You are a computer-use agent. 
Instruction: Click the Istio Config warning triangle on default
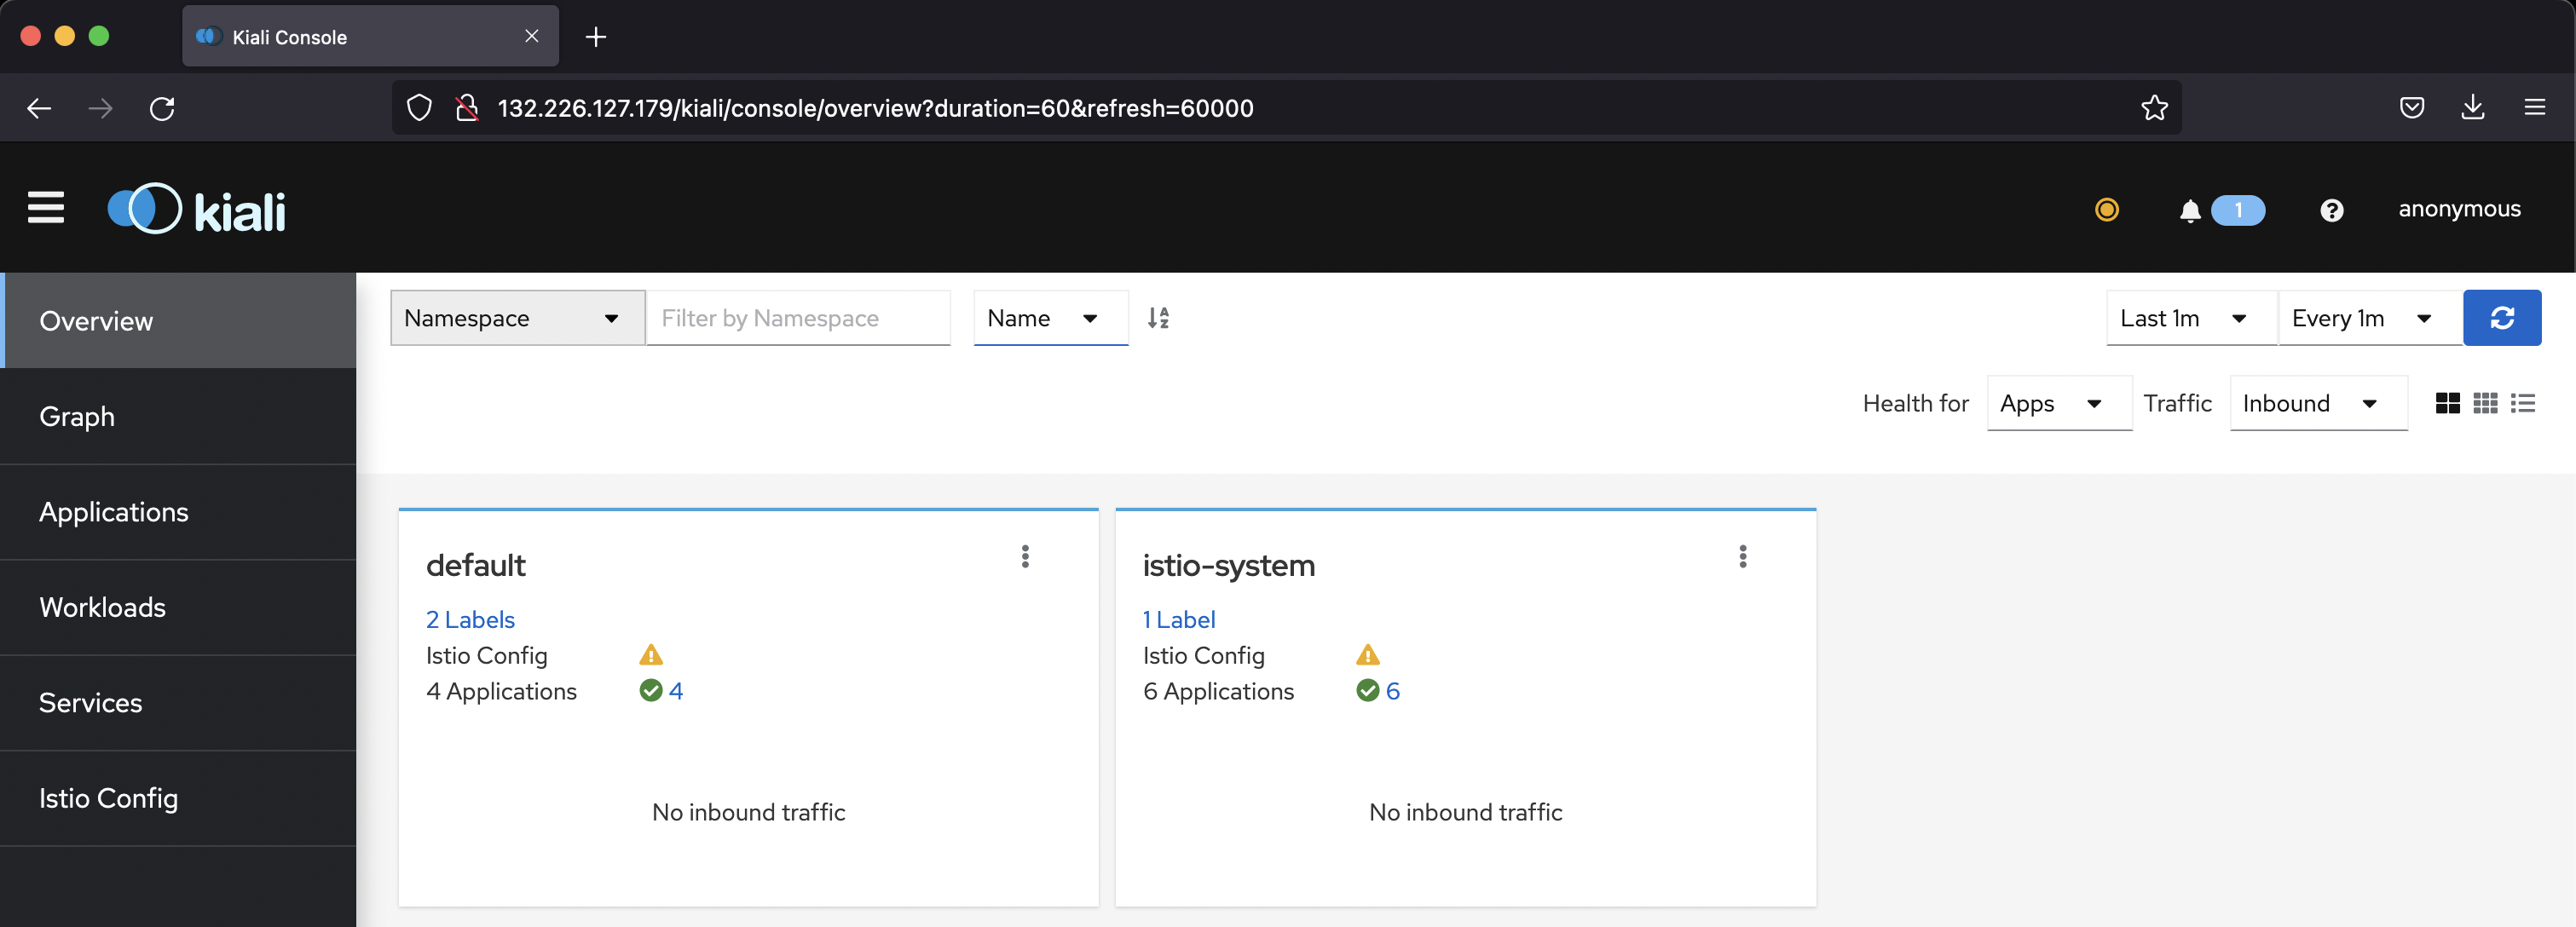click(651, 655)
